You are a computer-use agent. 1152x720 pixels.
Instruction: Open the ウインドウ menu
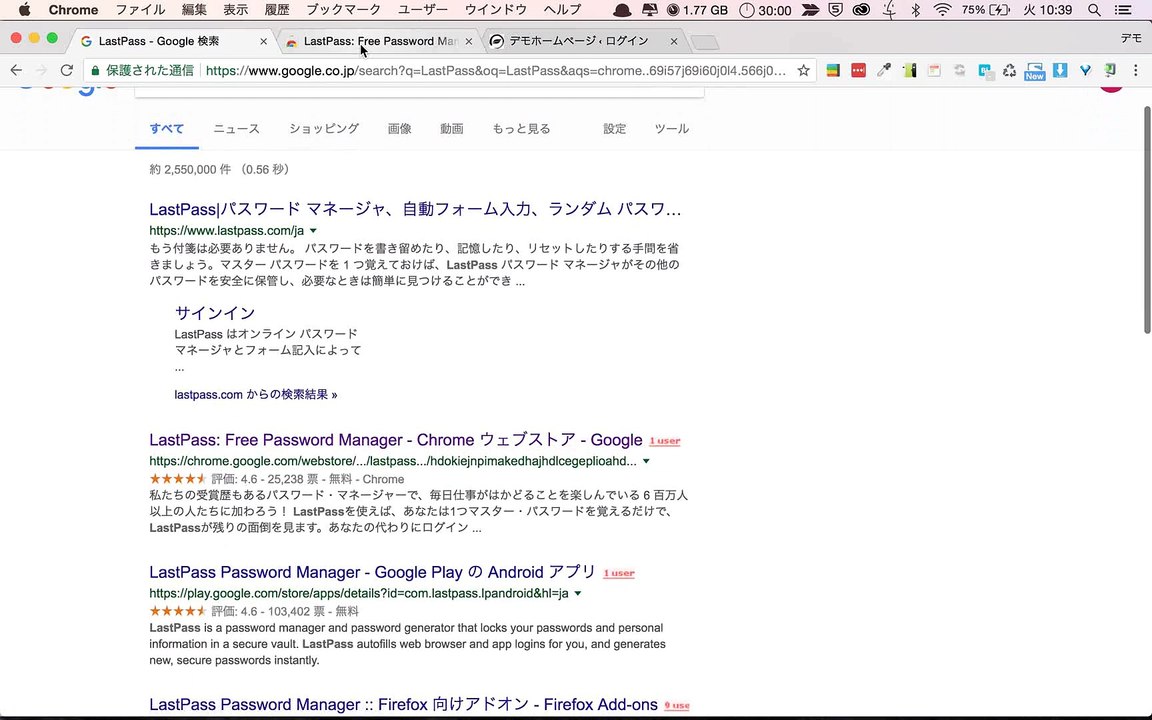pos(496,10)
